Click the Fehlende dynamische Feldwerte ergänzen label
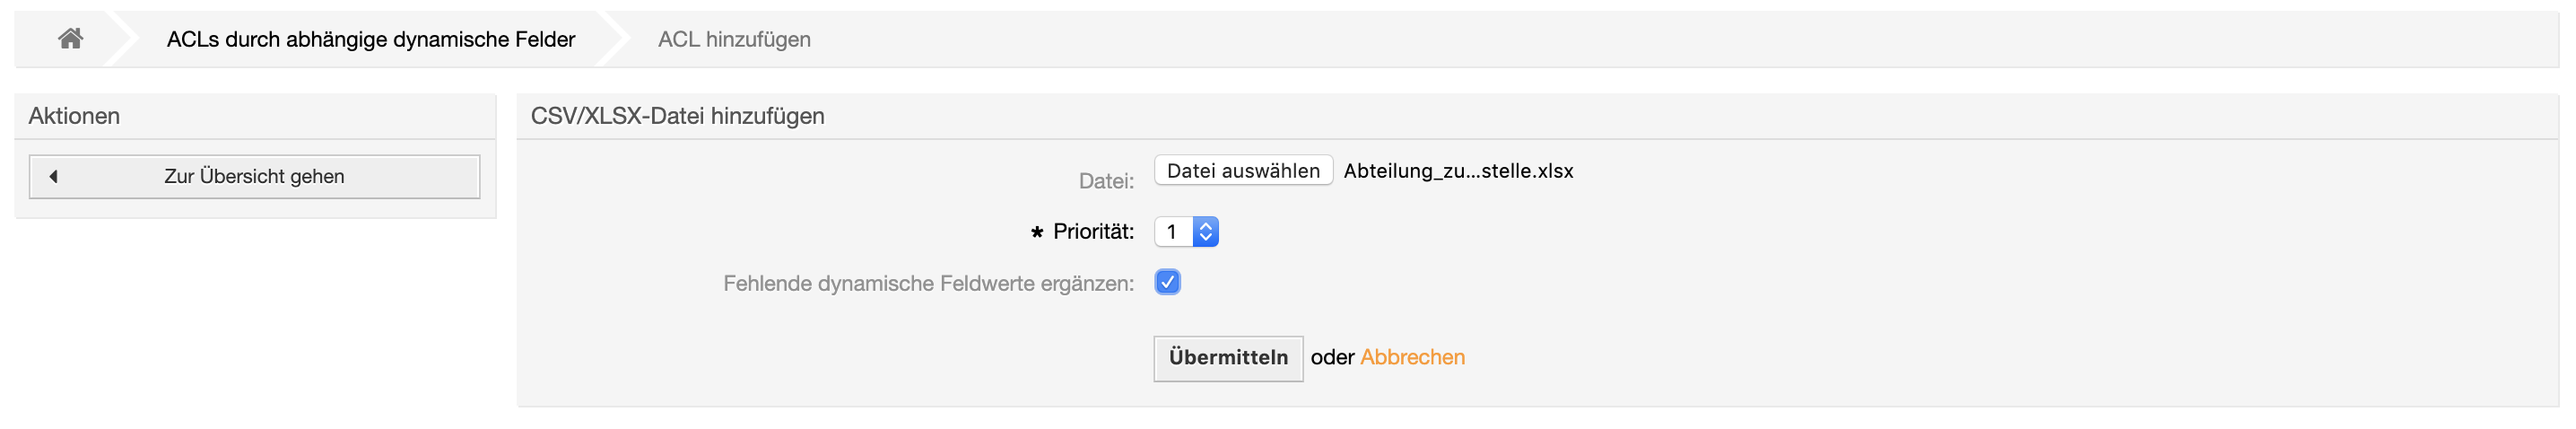This screenshot has width=2576, height=429. coord(928,284)
